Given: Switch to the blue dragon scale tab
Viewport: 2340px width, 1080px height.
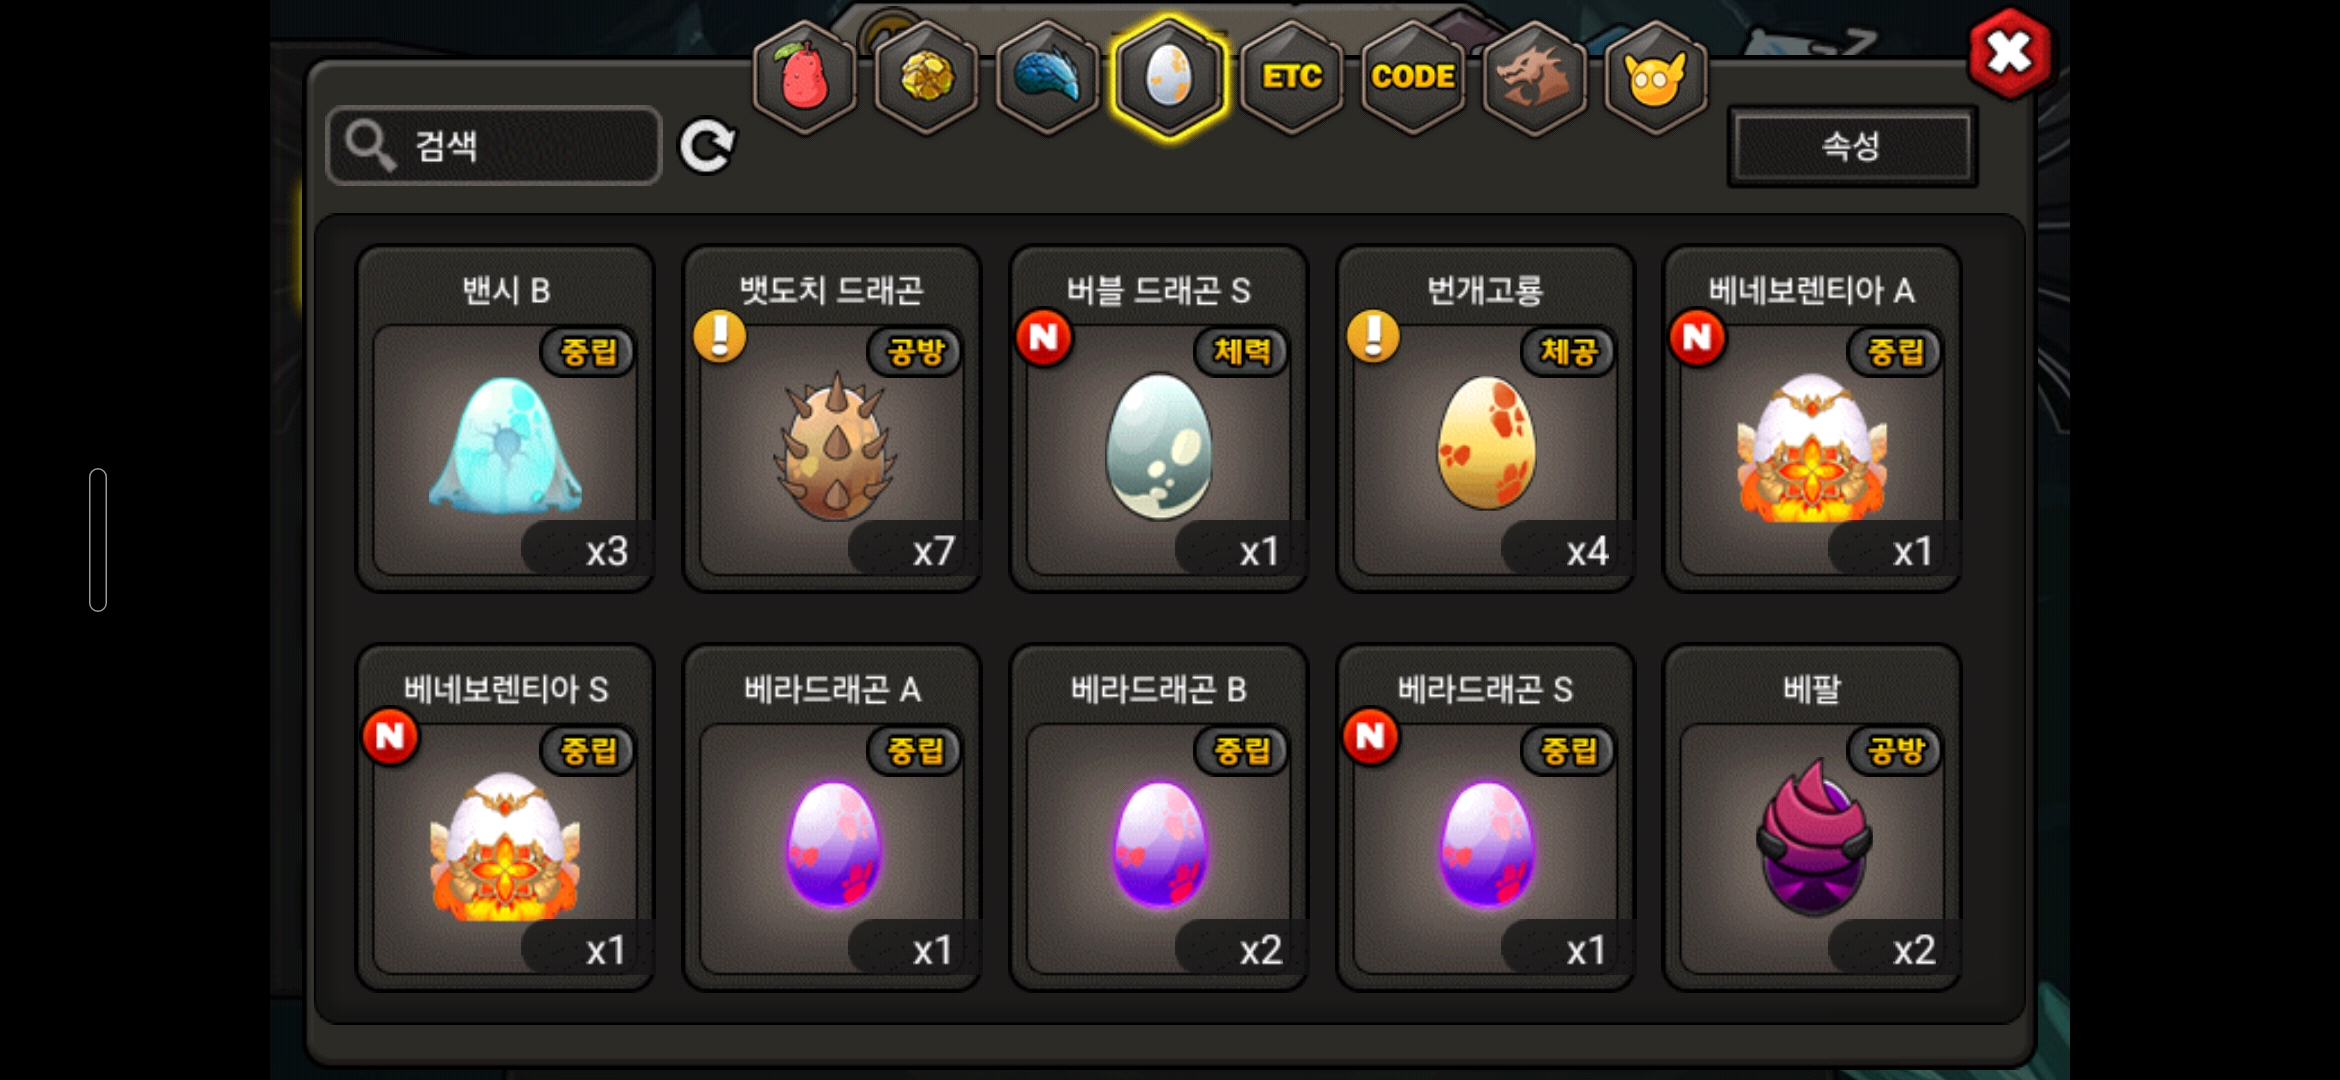Looking at the screenshot, I should [x=1048, y=77].
